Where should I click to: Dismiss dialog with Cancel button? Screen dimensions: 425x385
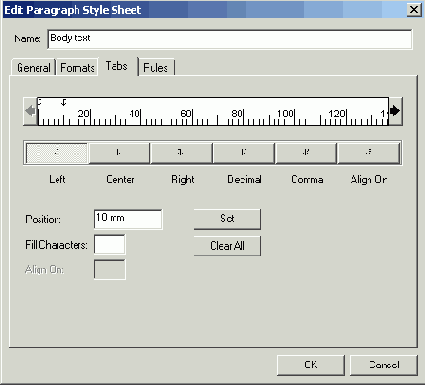tap(384, 365)
